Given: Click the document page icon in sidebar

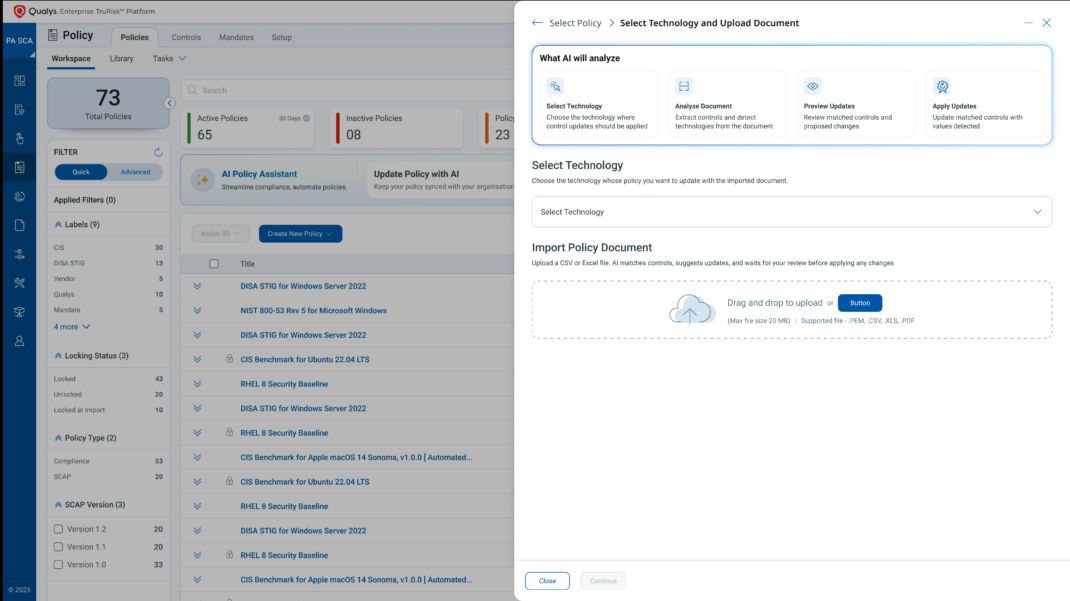Looking at the screenshot, I should pyautogui.click(x=19, y=225).
